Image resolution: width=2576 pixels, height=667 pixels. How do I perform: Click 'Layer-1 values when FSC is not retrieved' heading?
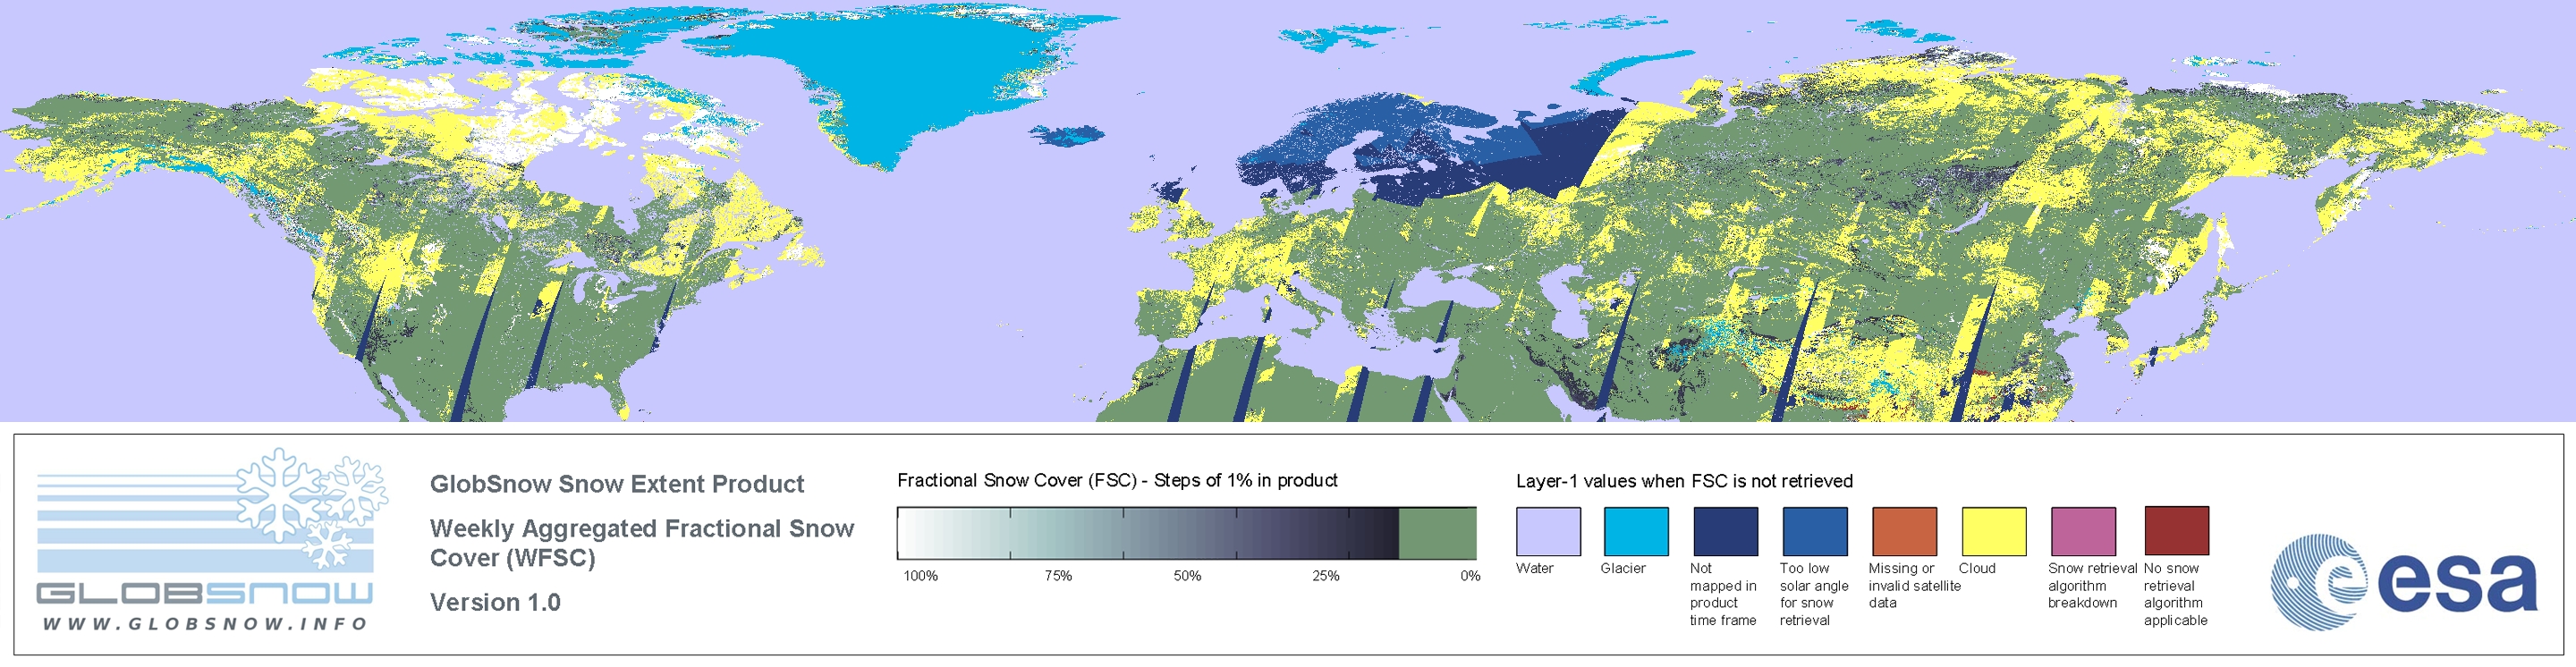click(x=1684, y=481)
